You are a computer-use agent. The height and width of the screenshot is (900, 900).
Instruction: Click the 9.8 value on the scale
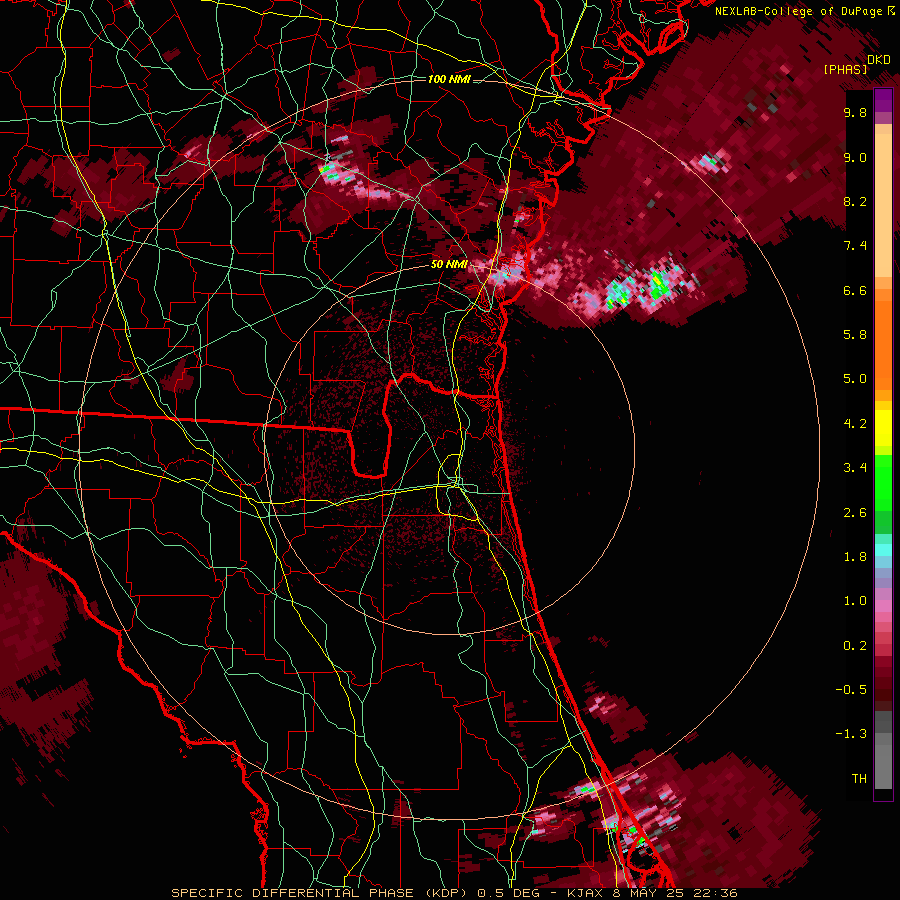(855, 113)
